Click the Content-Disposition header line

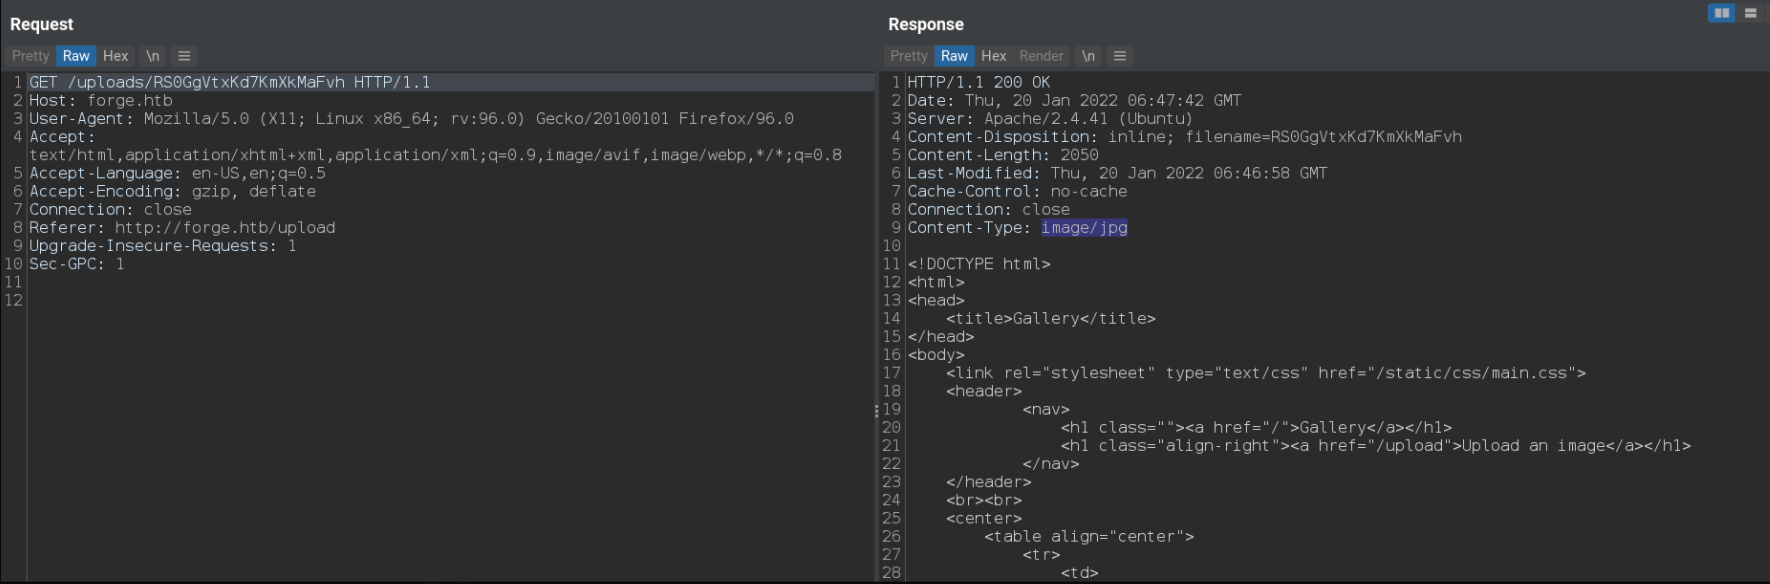click(x=1184, y=136)
